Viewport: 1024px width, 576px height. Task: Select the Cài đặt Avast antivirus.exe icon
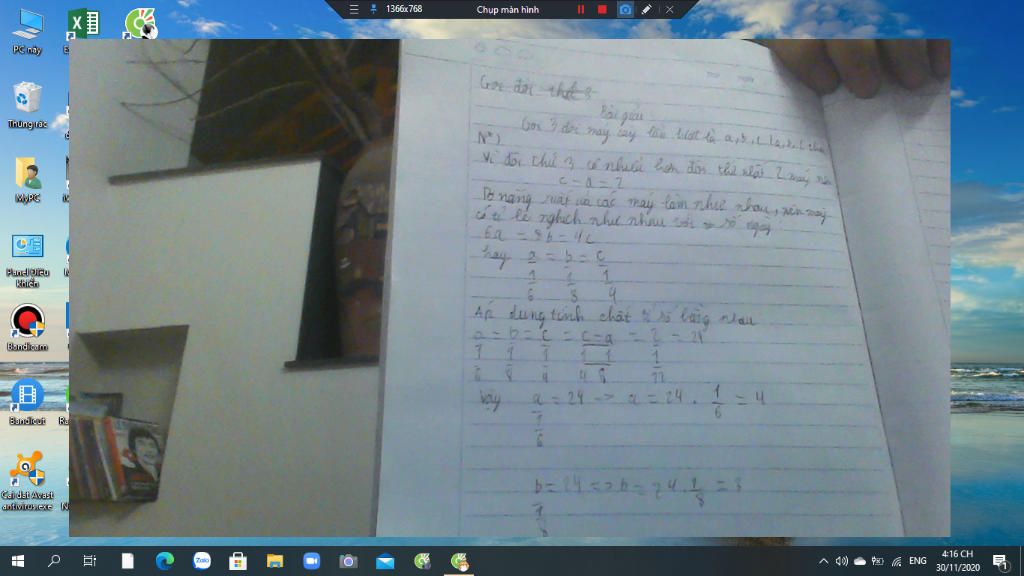(x=27, y=481)
